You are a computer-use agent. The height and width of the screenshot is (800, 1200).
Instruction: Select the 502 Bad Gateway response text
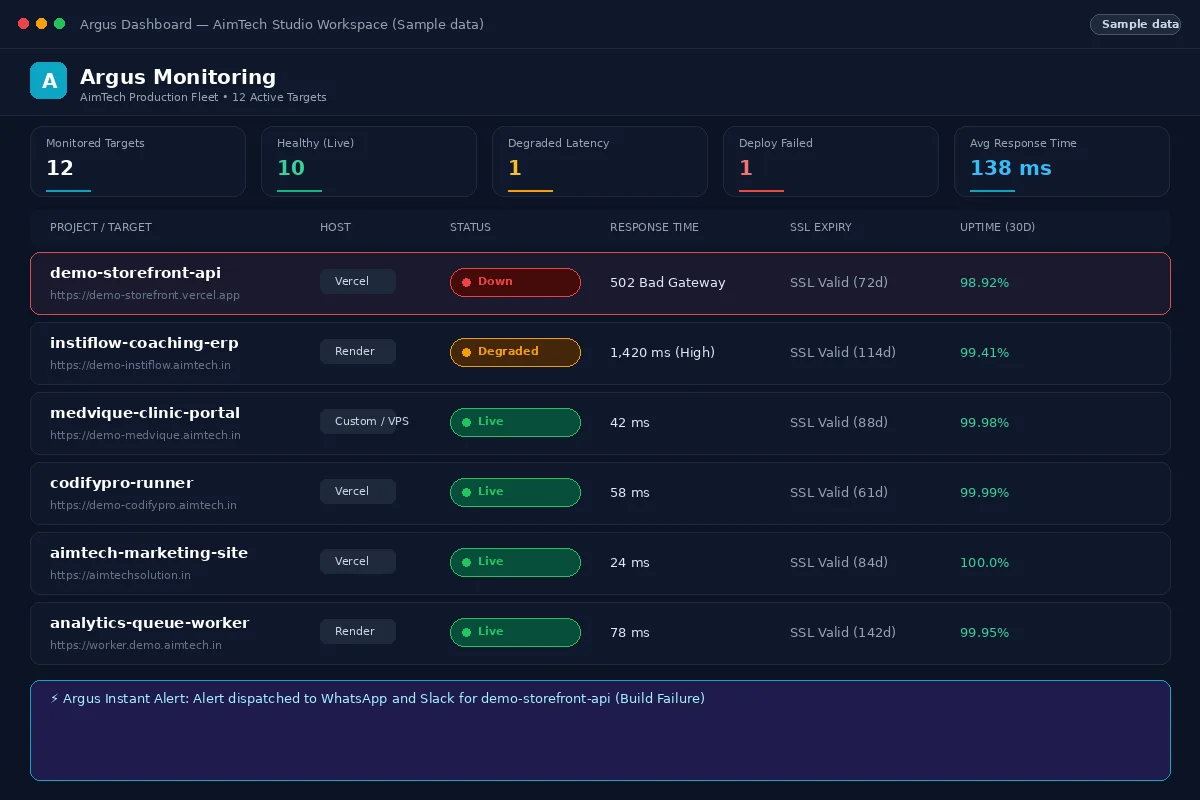(x=668, y=282)
